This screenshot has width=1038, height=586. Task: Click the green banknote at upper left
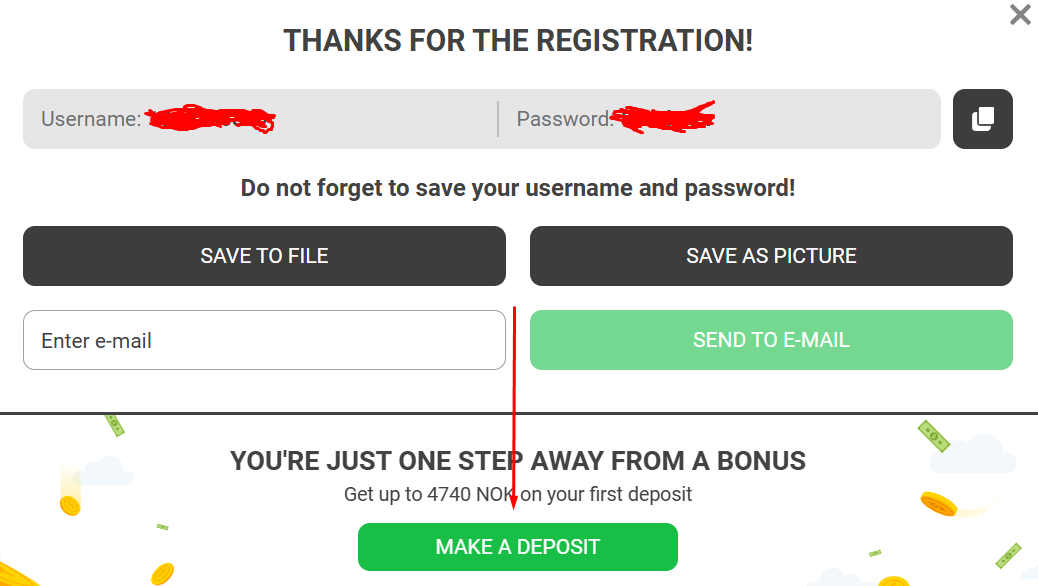point(114,425)
